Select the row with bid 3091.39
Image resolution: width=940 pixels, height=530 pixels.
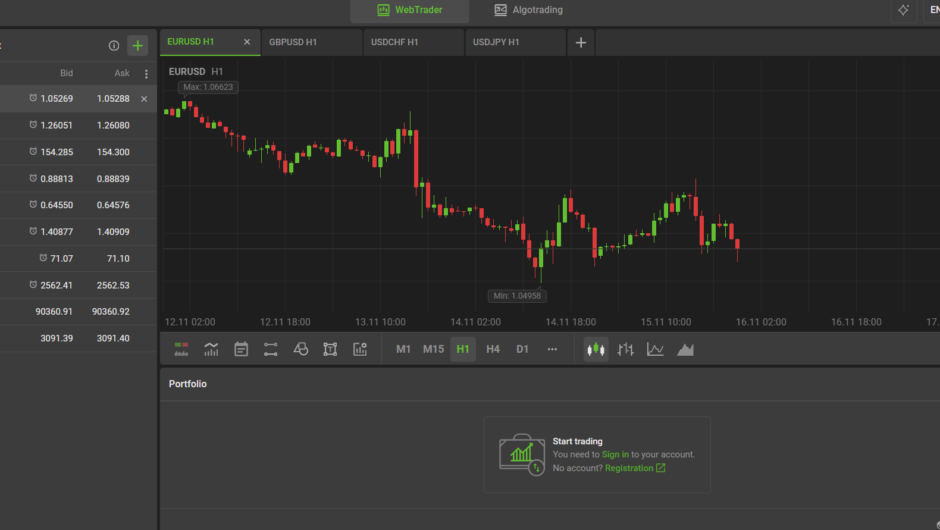coord(78,338)
